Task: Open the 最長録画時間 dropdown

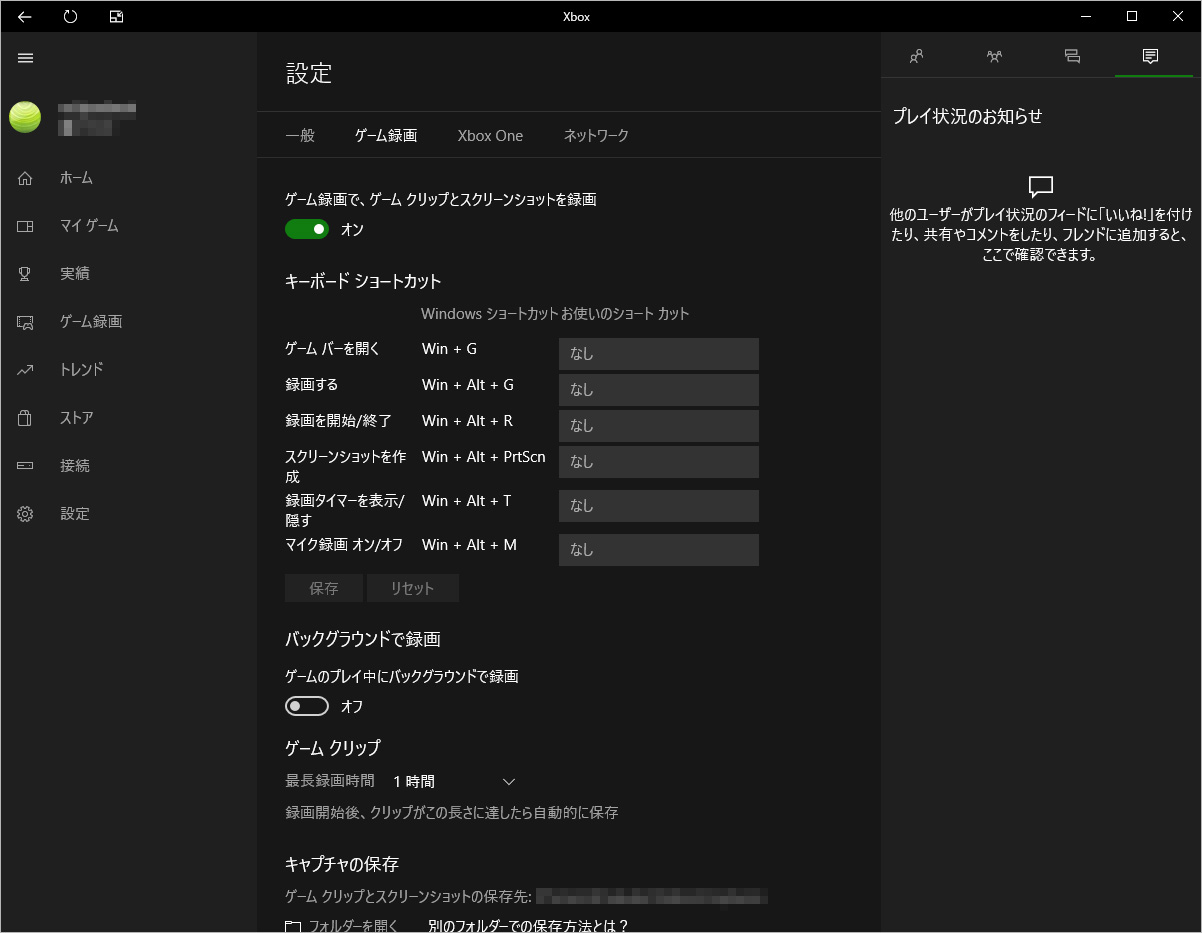Action: (x=454, y=781)
